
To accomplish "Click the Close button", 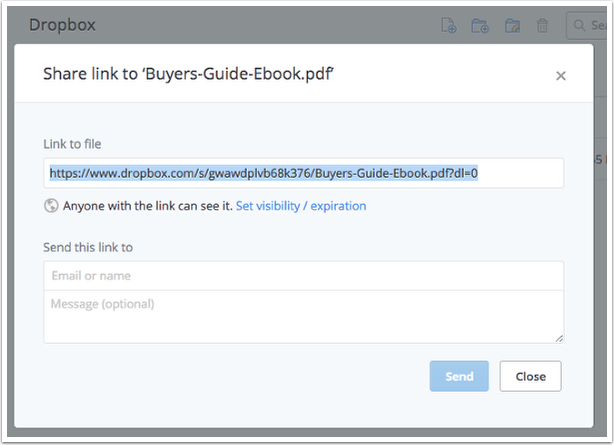I will point(530,376).
